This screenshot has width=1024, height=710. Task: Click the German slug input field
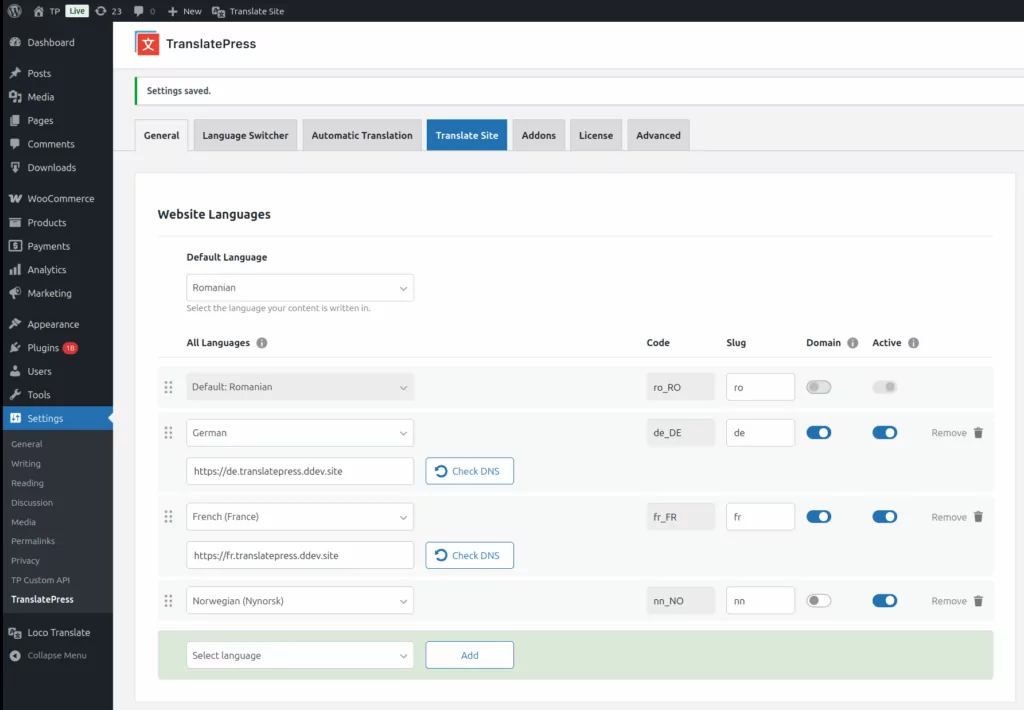(x=760, y=433)
